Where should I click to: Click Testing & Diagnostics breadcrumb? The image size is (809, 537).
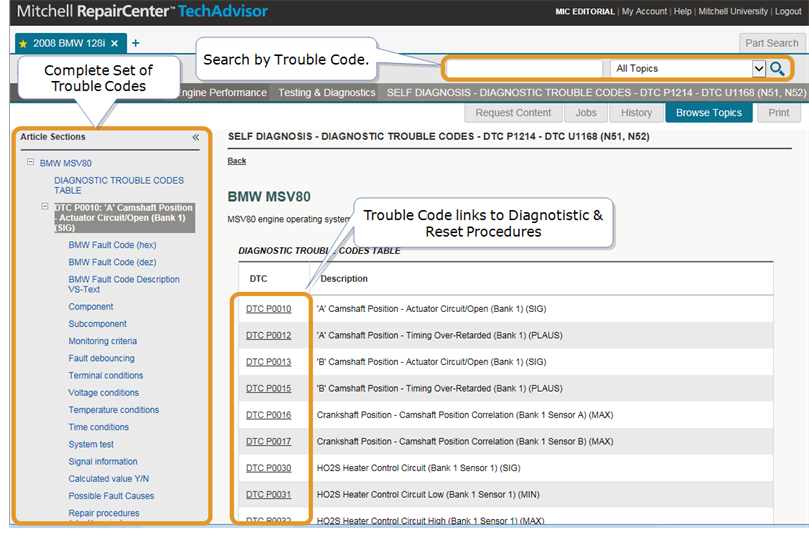pyautogui.click(x=327, y=93)
